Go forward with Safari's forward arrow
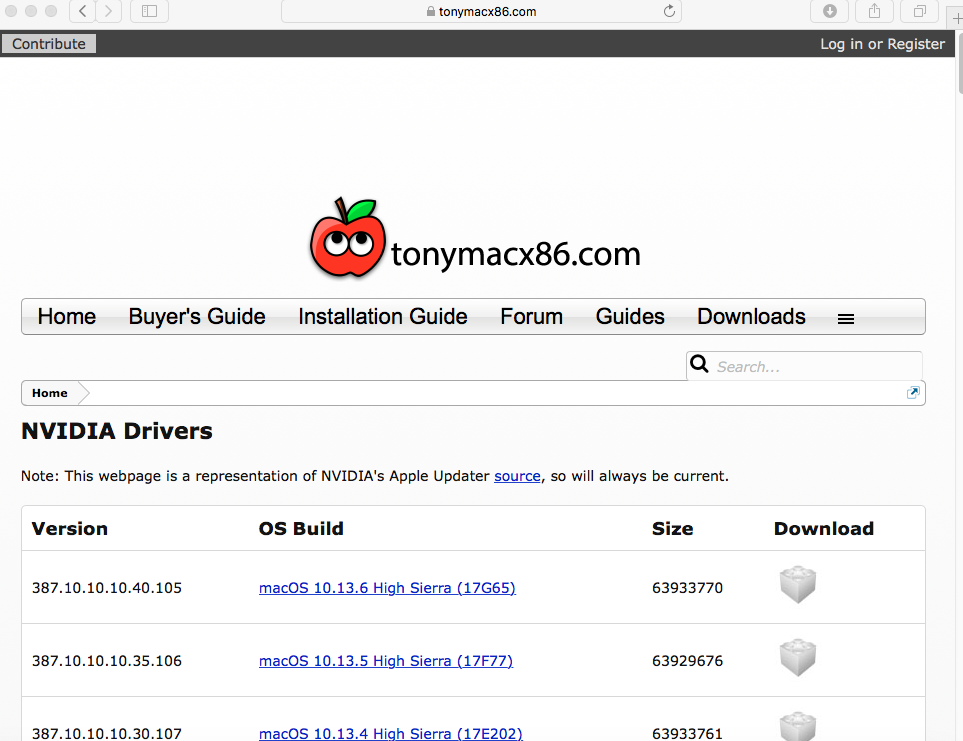The width and height of the screenshot is (963, 741). click(108, 11)
